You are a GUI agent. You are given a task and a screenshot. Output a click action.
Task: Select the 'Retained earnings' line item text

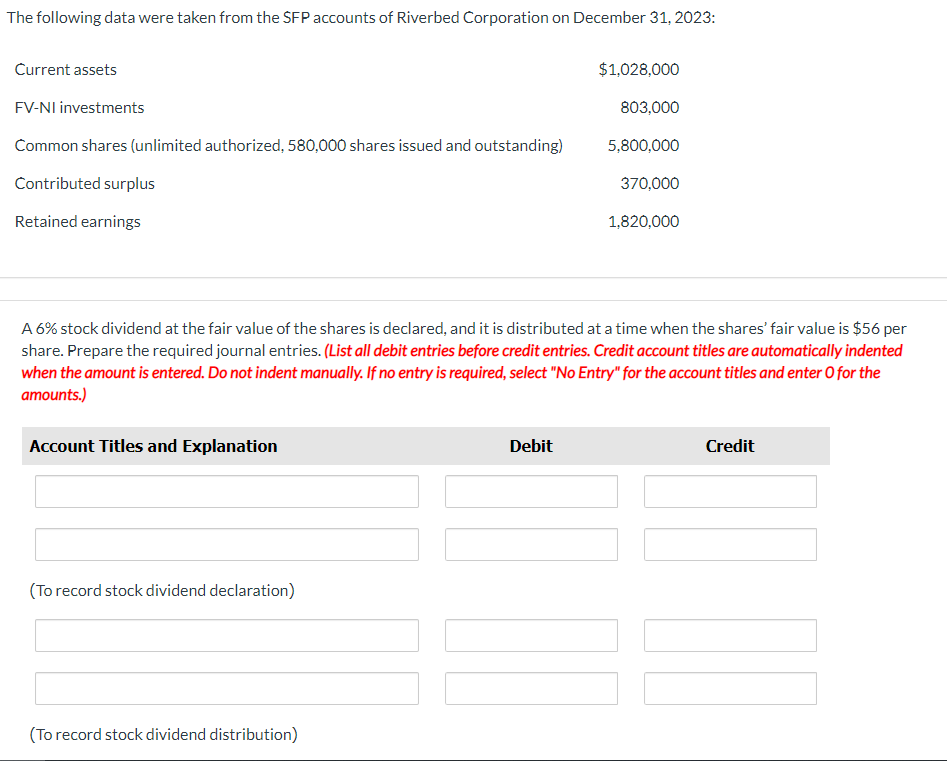77,221
